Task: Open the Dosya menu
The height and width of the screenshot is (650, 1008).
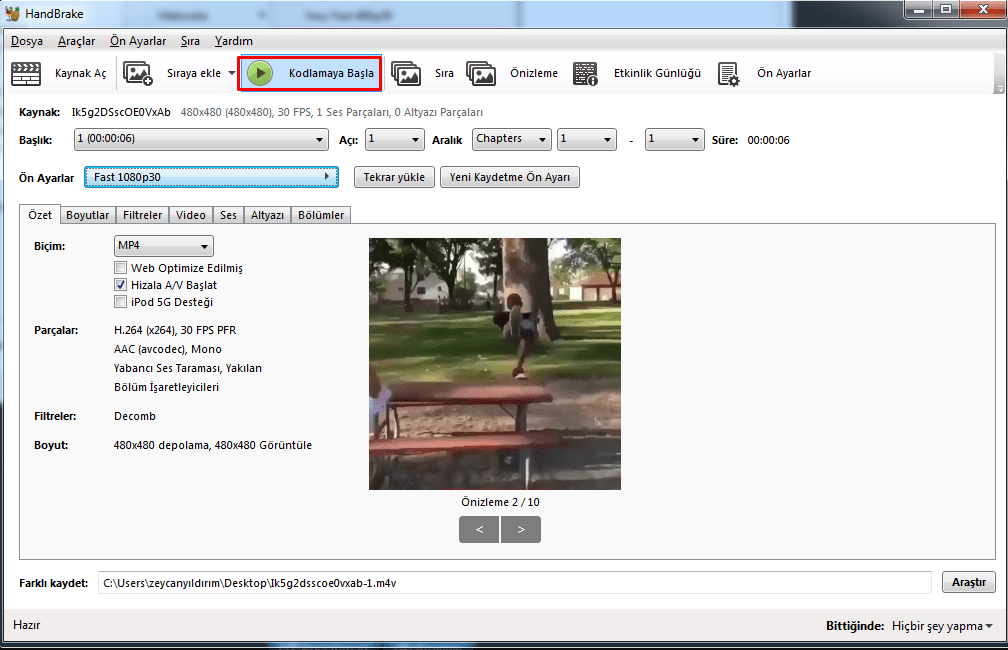Action: 27,41
